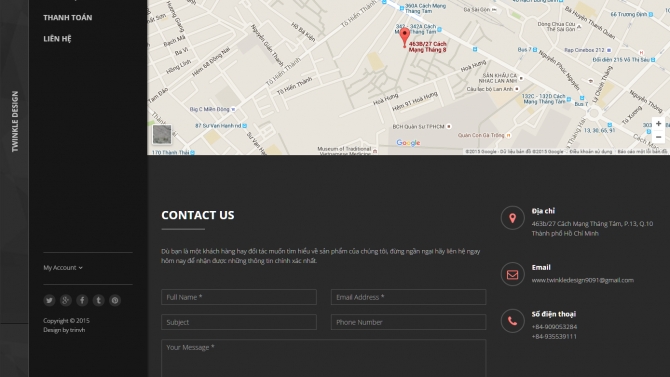Image resolution: width=670 pixels, height=377 pixels.
Task: Click the TWINKLE DESIGN vertical label
Action: [x=15, y=121]
